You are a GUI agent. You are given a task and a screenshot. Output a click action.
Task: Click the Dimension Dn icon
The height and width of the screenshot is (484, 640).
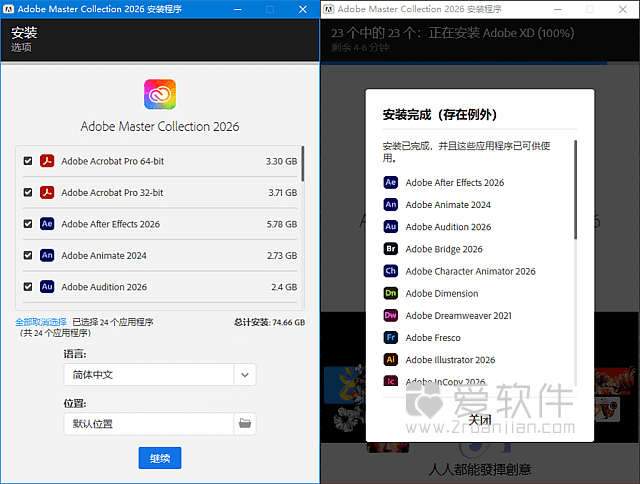point(391,293)
